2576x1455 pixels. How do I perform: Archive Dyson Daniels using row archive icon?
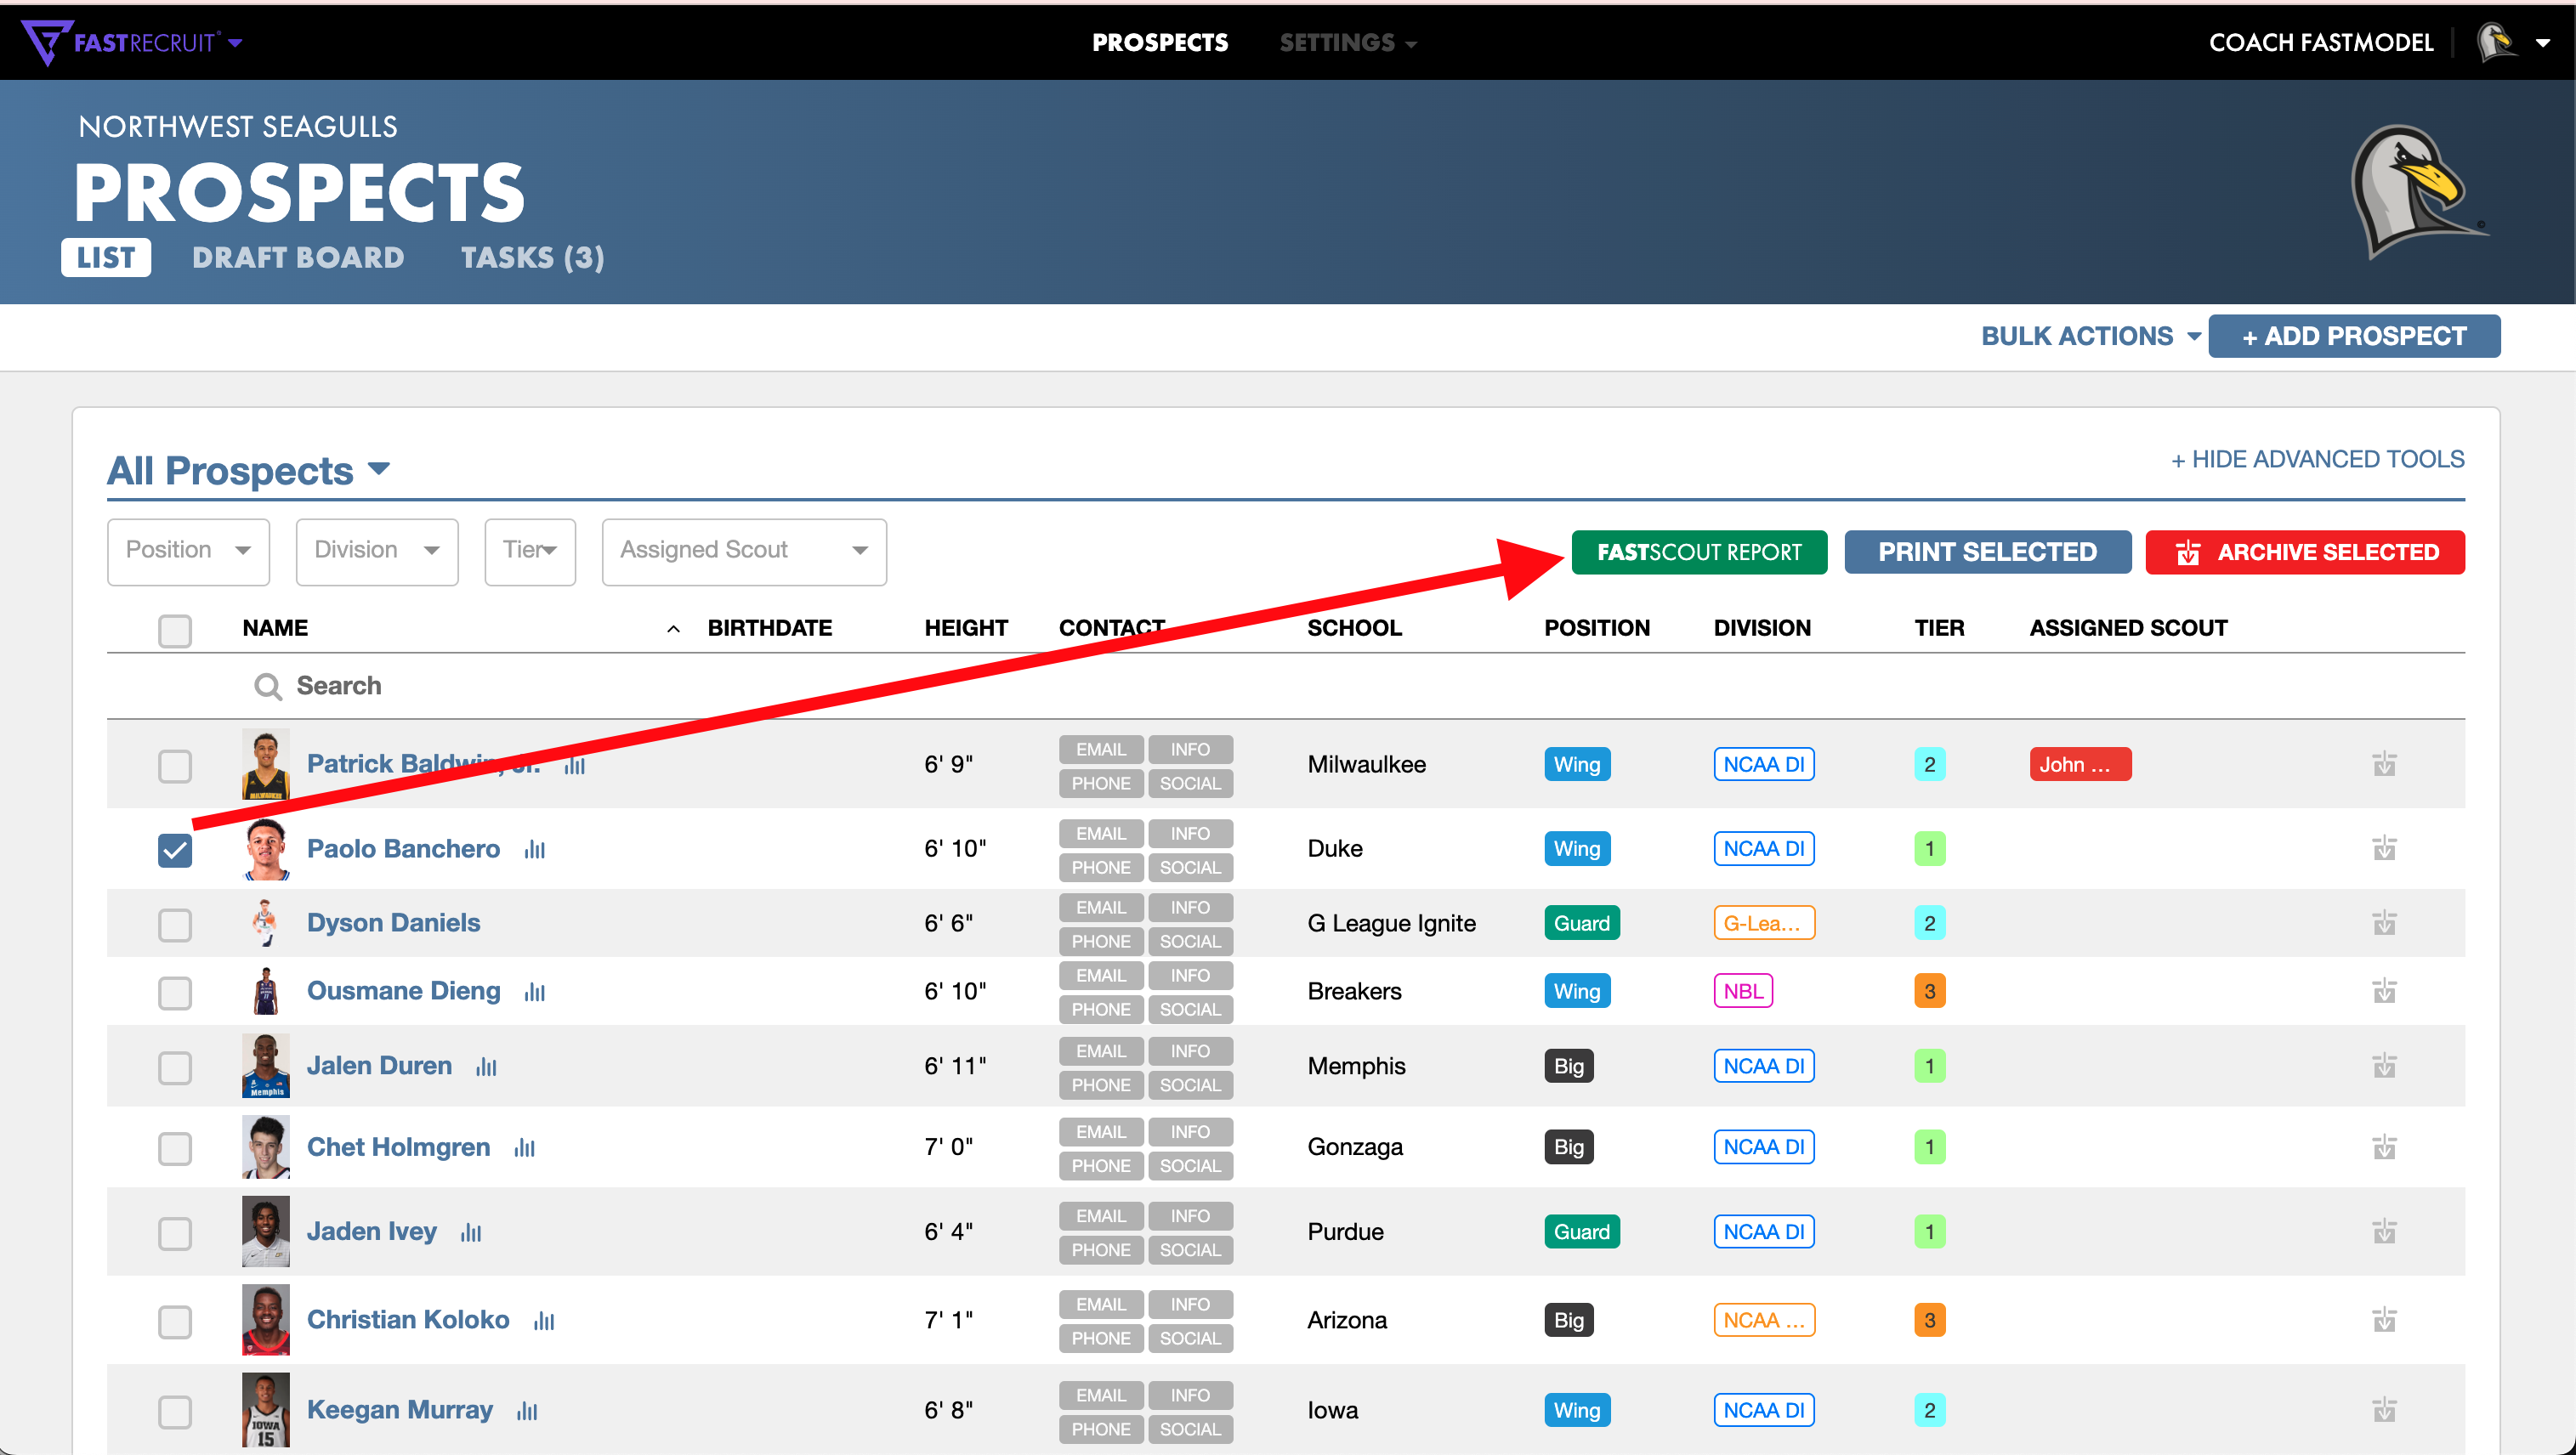pyautogui.click(x=2384, y=922)
